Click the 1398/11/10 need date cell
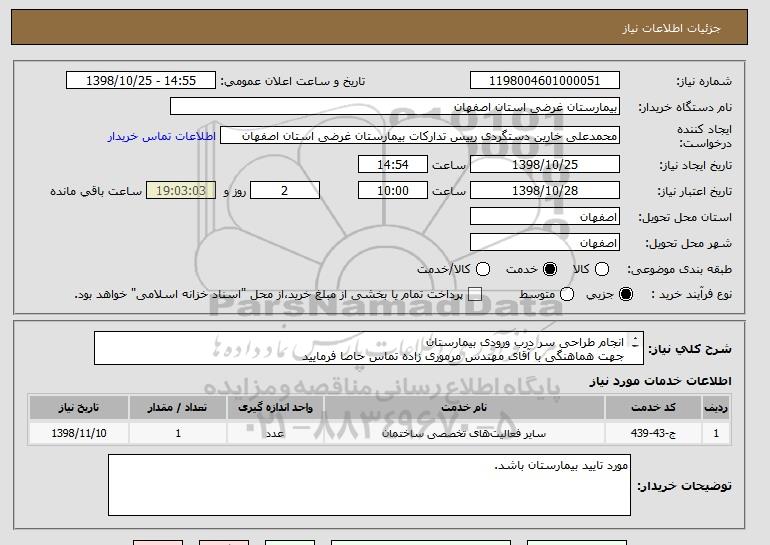Image resolution: width=770 pixels, height=545 pixels. pyautogui.click(x=79, y=433)
